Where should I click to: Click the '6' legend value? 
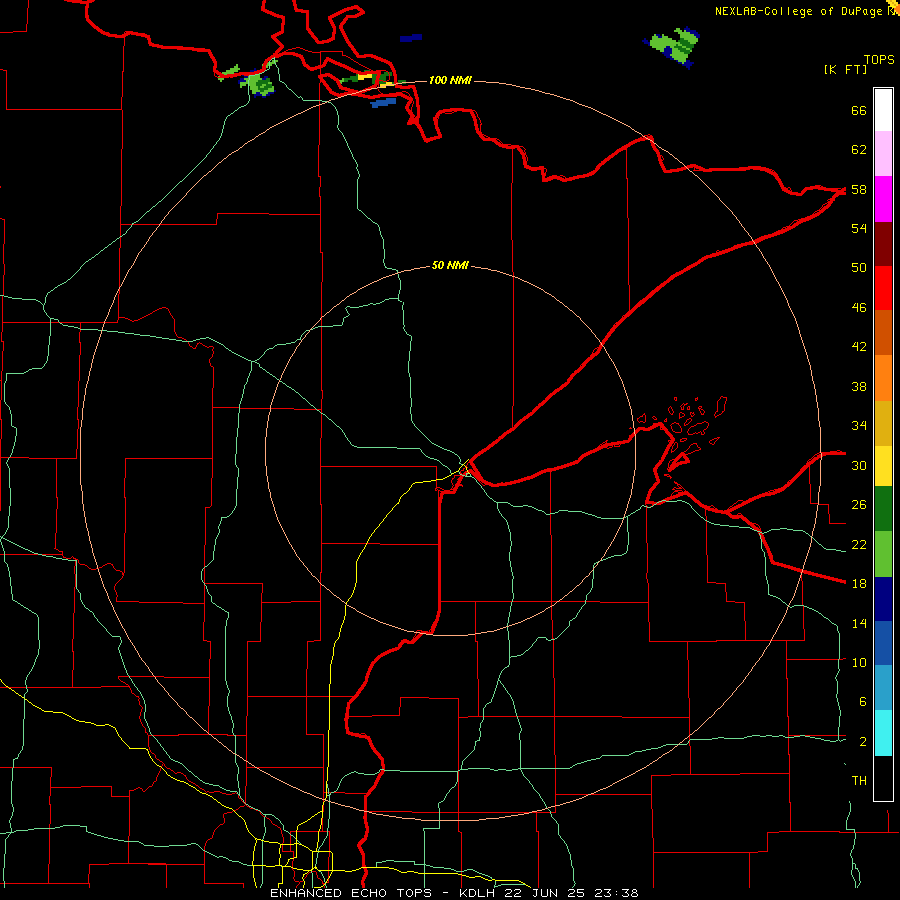tap(863, 702)
